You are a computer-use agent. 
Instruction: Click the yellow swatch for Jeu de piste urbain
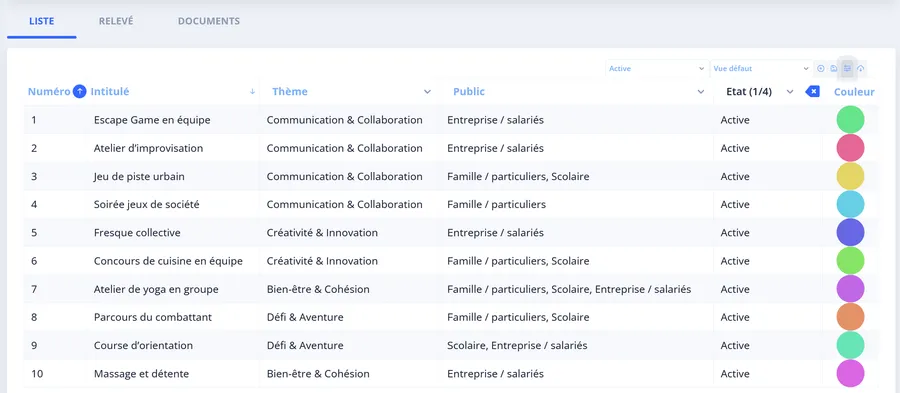point(850,176)
